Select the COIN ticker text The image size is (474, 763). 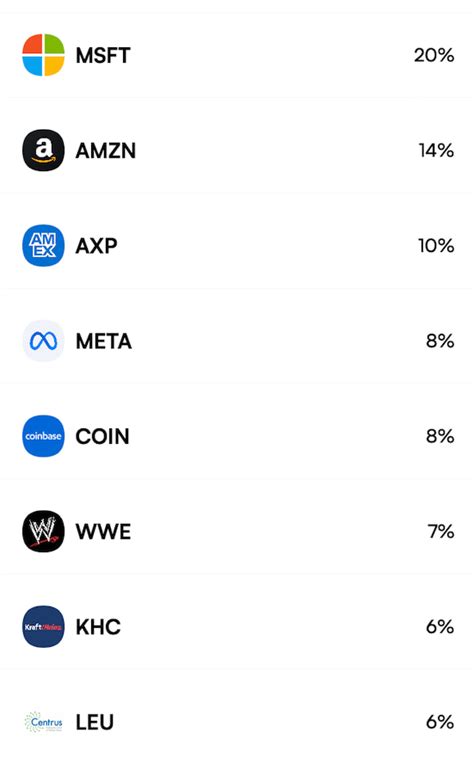click(103, 436)
